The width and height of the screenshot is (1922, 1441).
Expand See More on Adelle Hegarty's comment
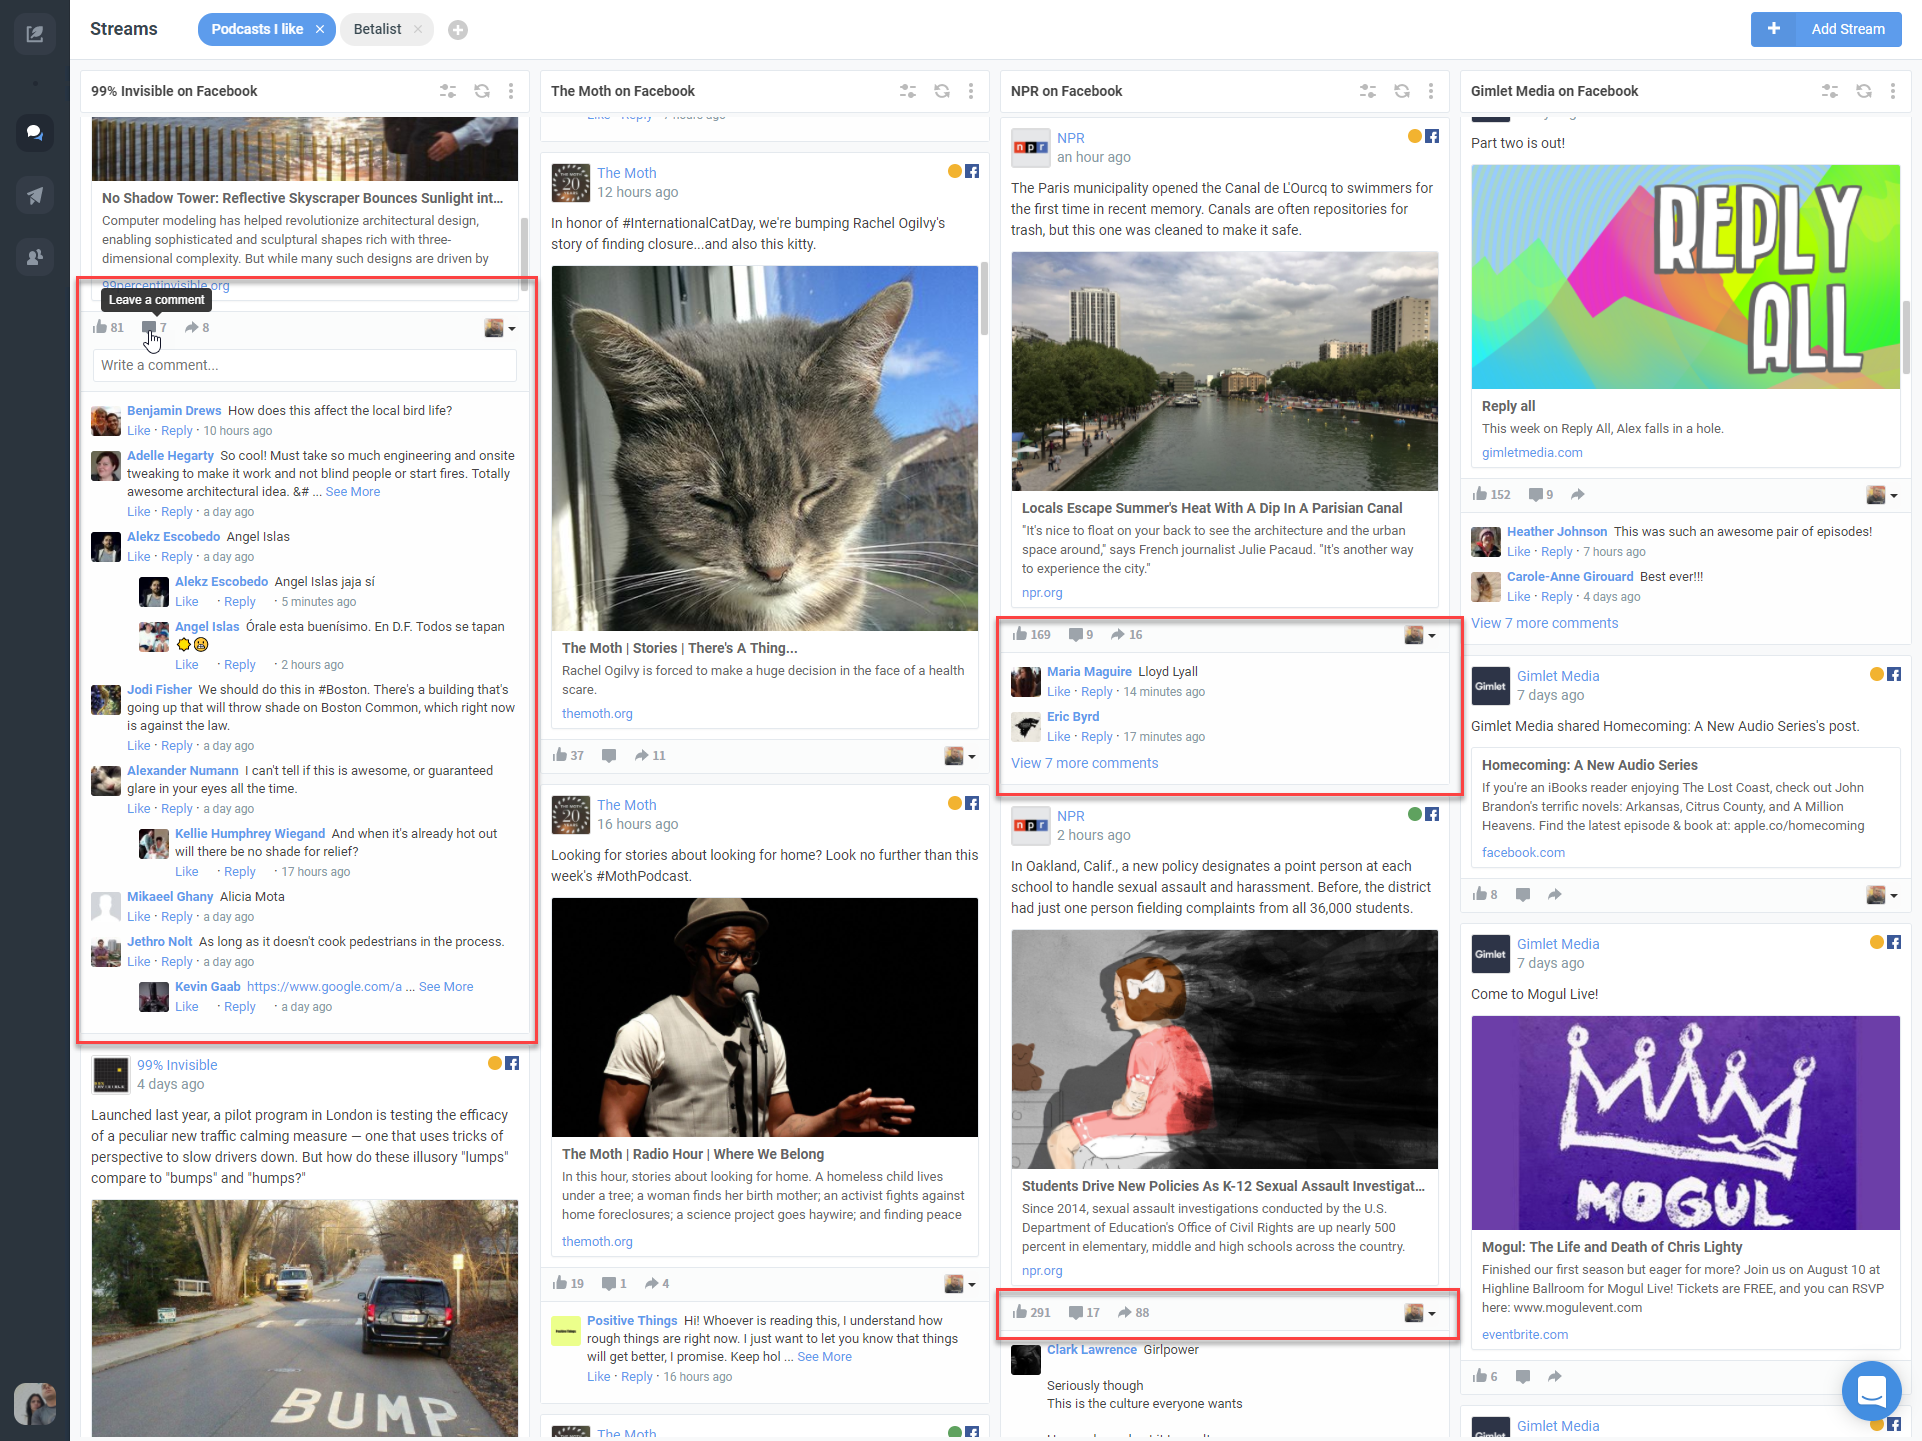pyautogui.click(x=352, y=492)
